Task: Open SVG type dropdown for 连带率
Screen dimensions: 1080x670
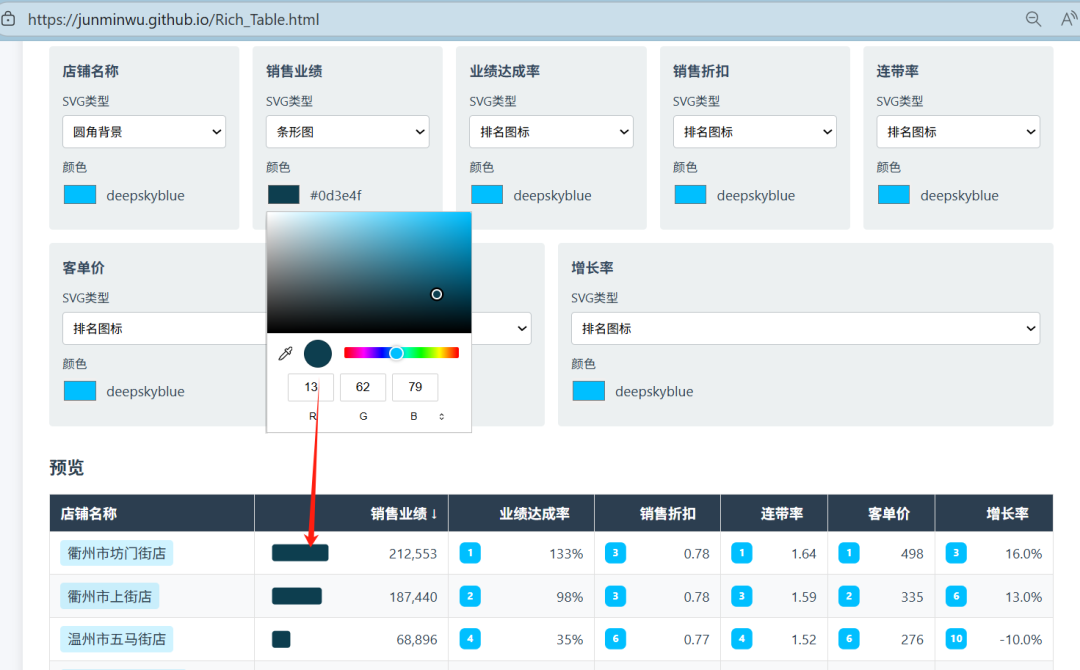Action: pos(958,132)
